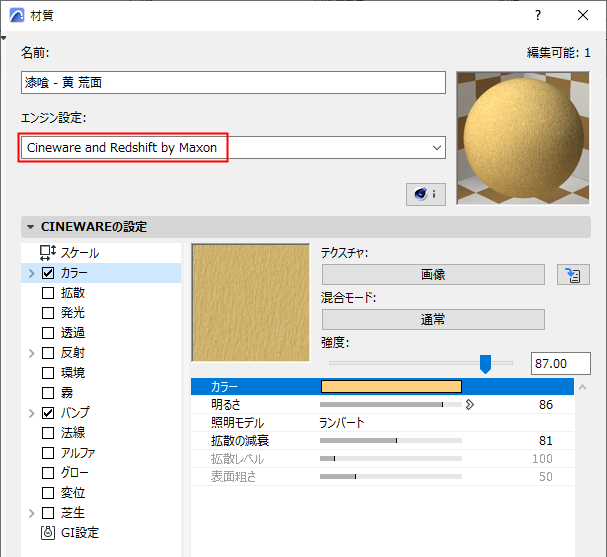
Task: Enable the 発光 channel checkbox
Action: point(48,313)
